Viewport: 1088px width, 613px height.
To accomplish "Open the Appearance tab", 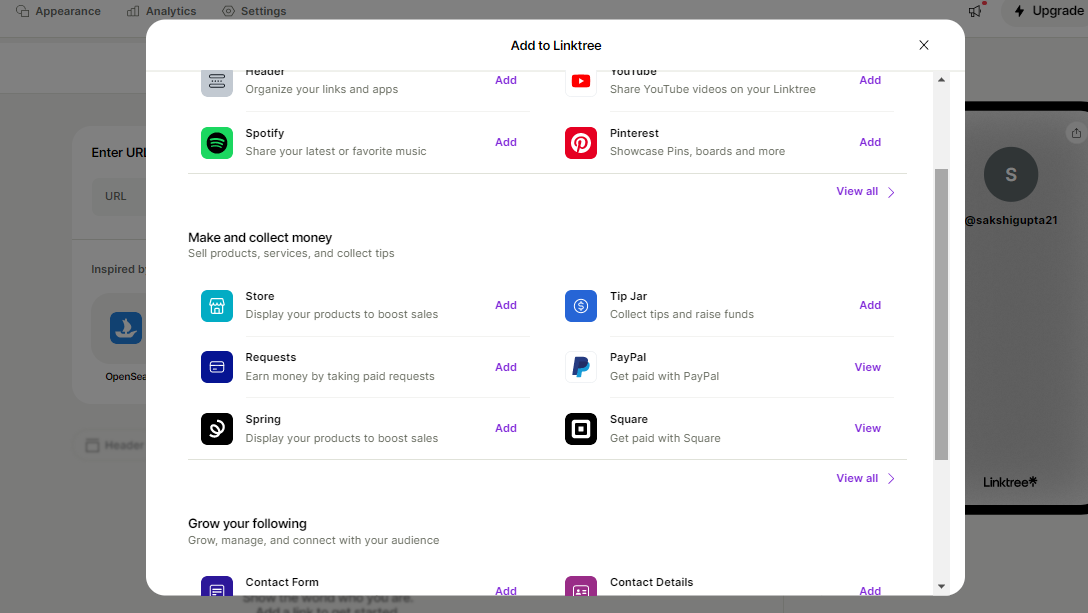I will (59, 11).
